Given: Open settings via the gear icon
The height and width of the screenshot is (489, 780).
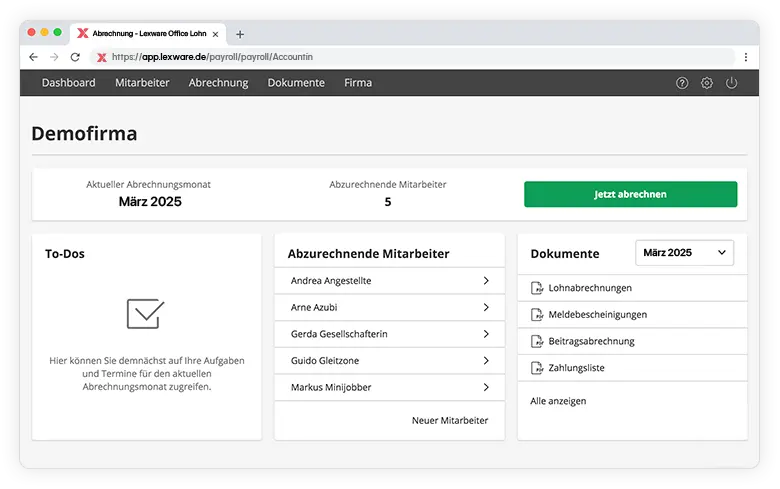Looking at the screenshot, I should [707, 83].
